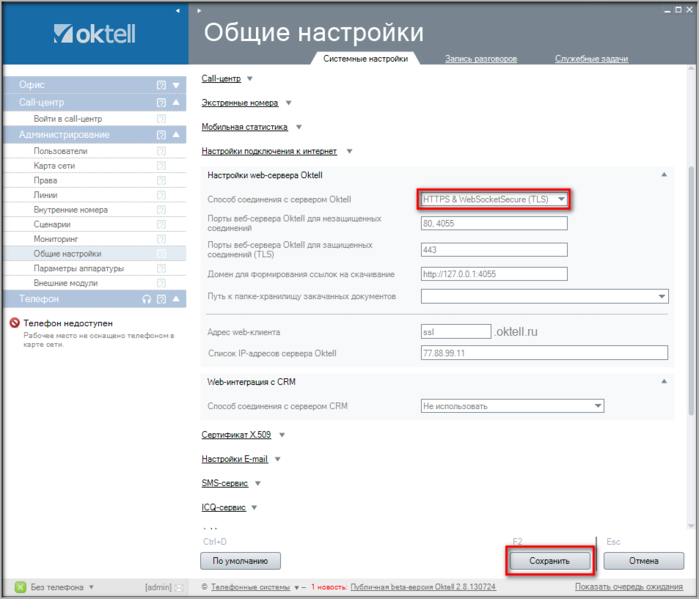
Task: Click the left arrow to collapse sidebar
Action: coord(177,10)
